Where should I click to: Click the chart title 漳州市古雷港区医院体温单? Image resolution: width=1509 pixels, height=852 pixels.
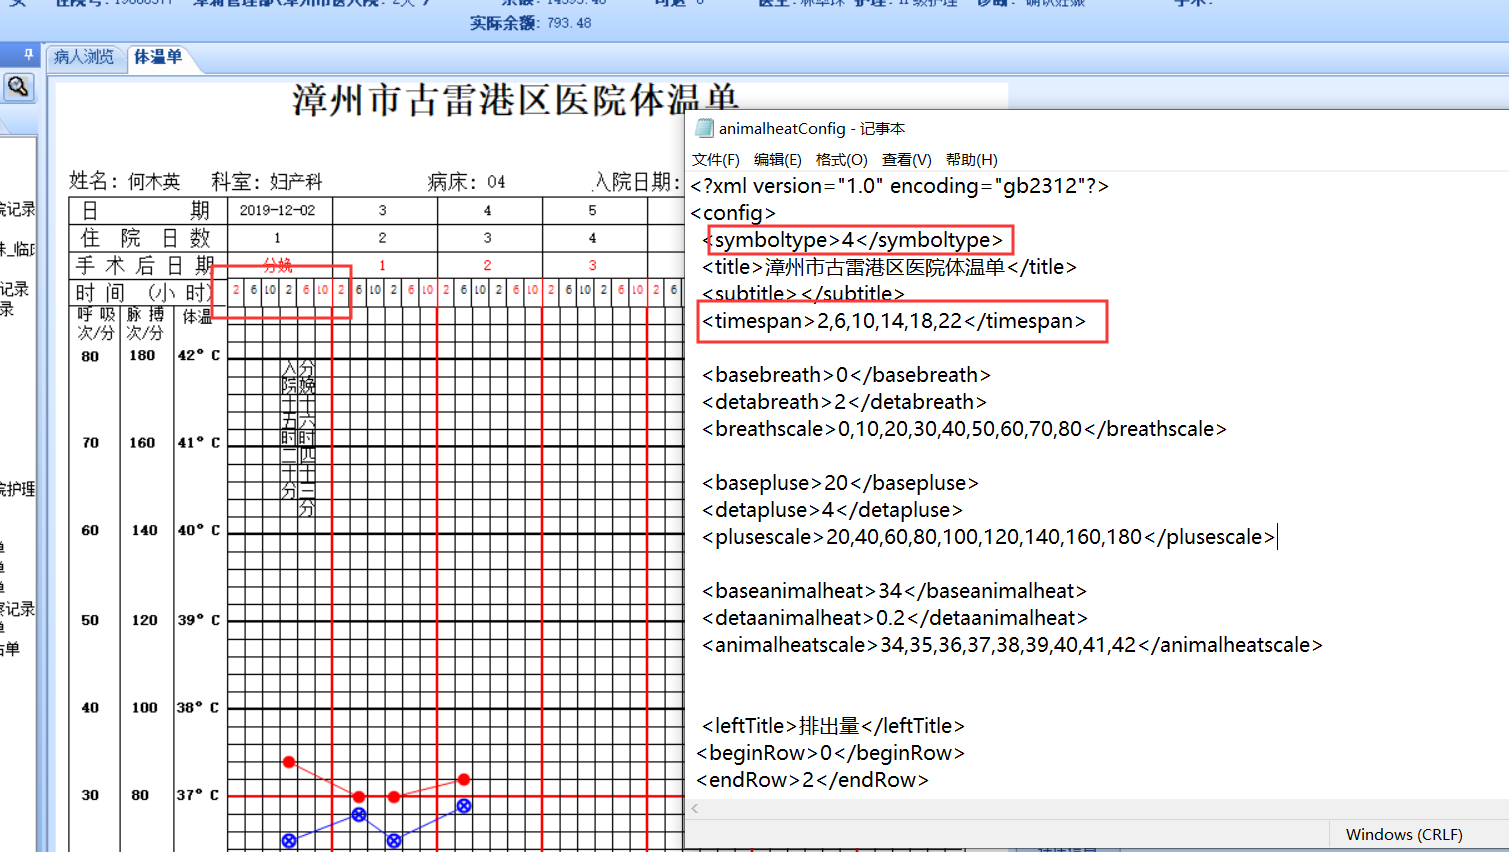click(x=516, y=100)
